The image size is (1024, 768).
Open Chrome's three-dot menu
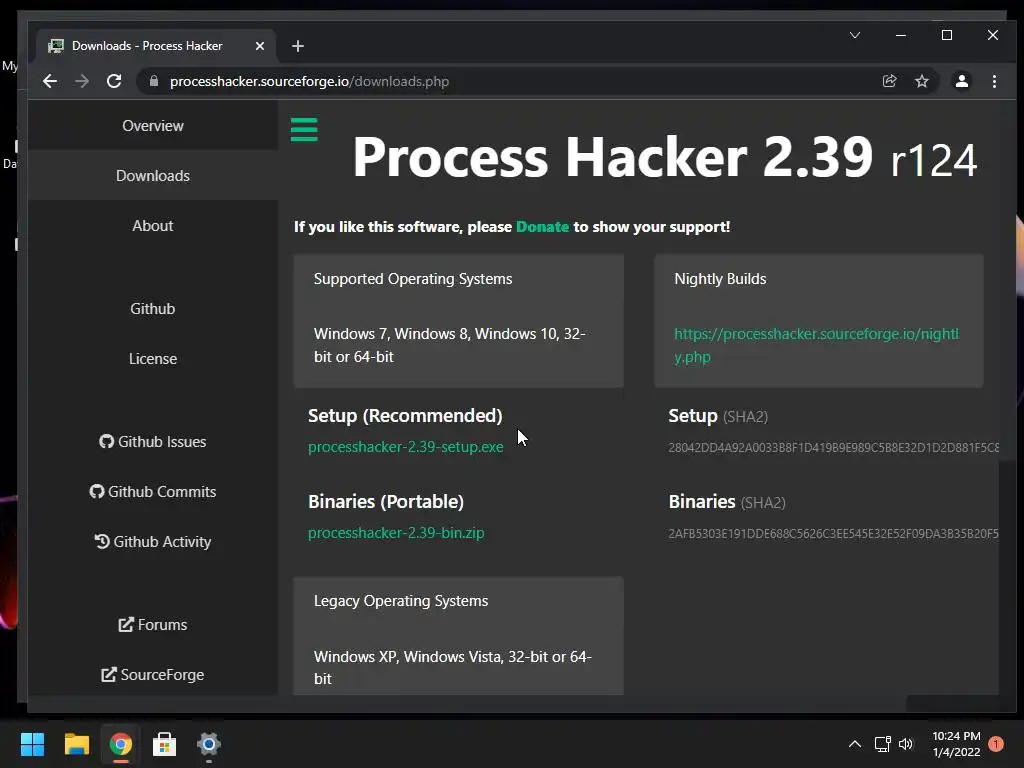(x=994, y=81)
